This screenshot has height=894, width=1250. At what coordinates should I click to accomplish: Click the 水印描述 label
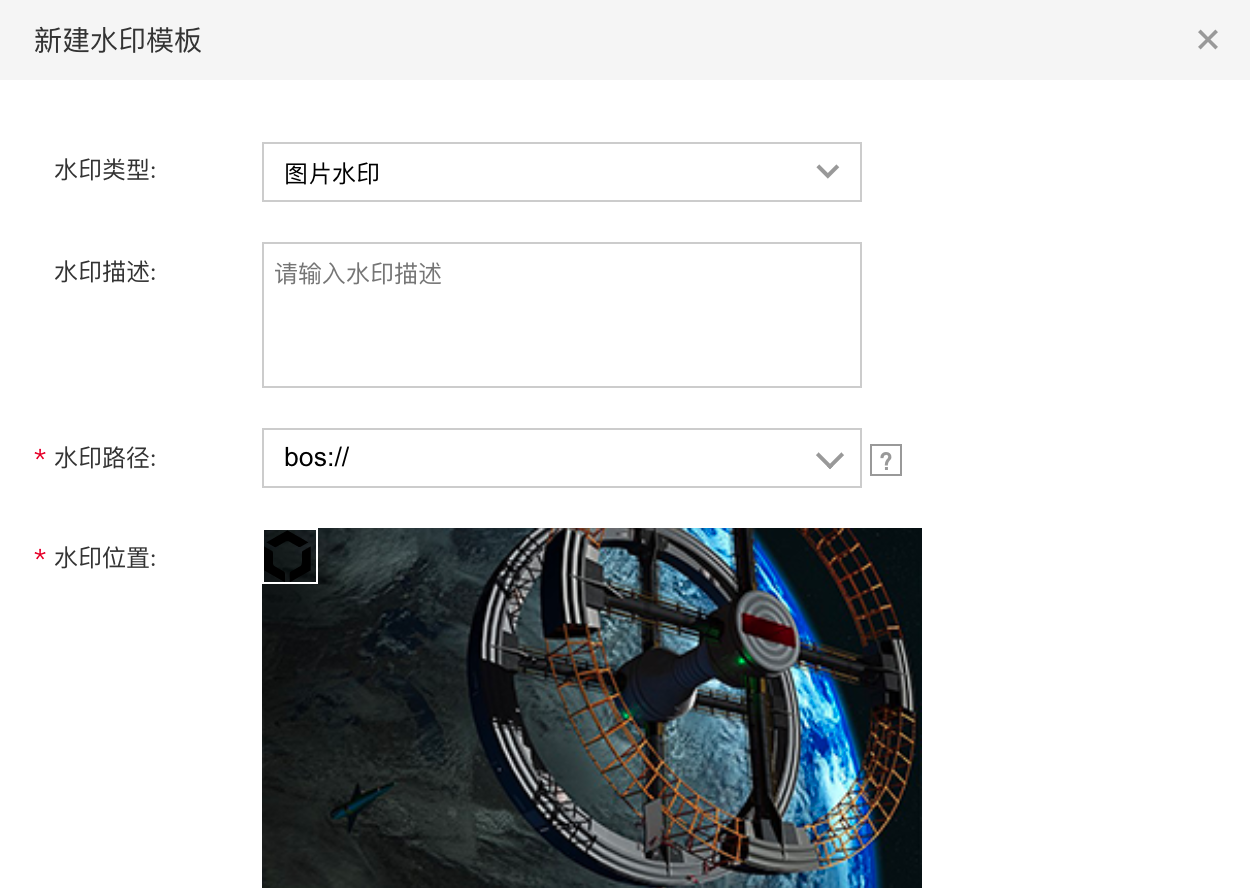tap(105, 272)
